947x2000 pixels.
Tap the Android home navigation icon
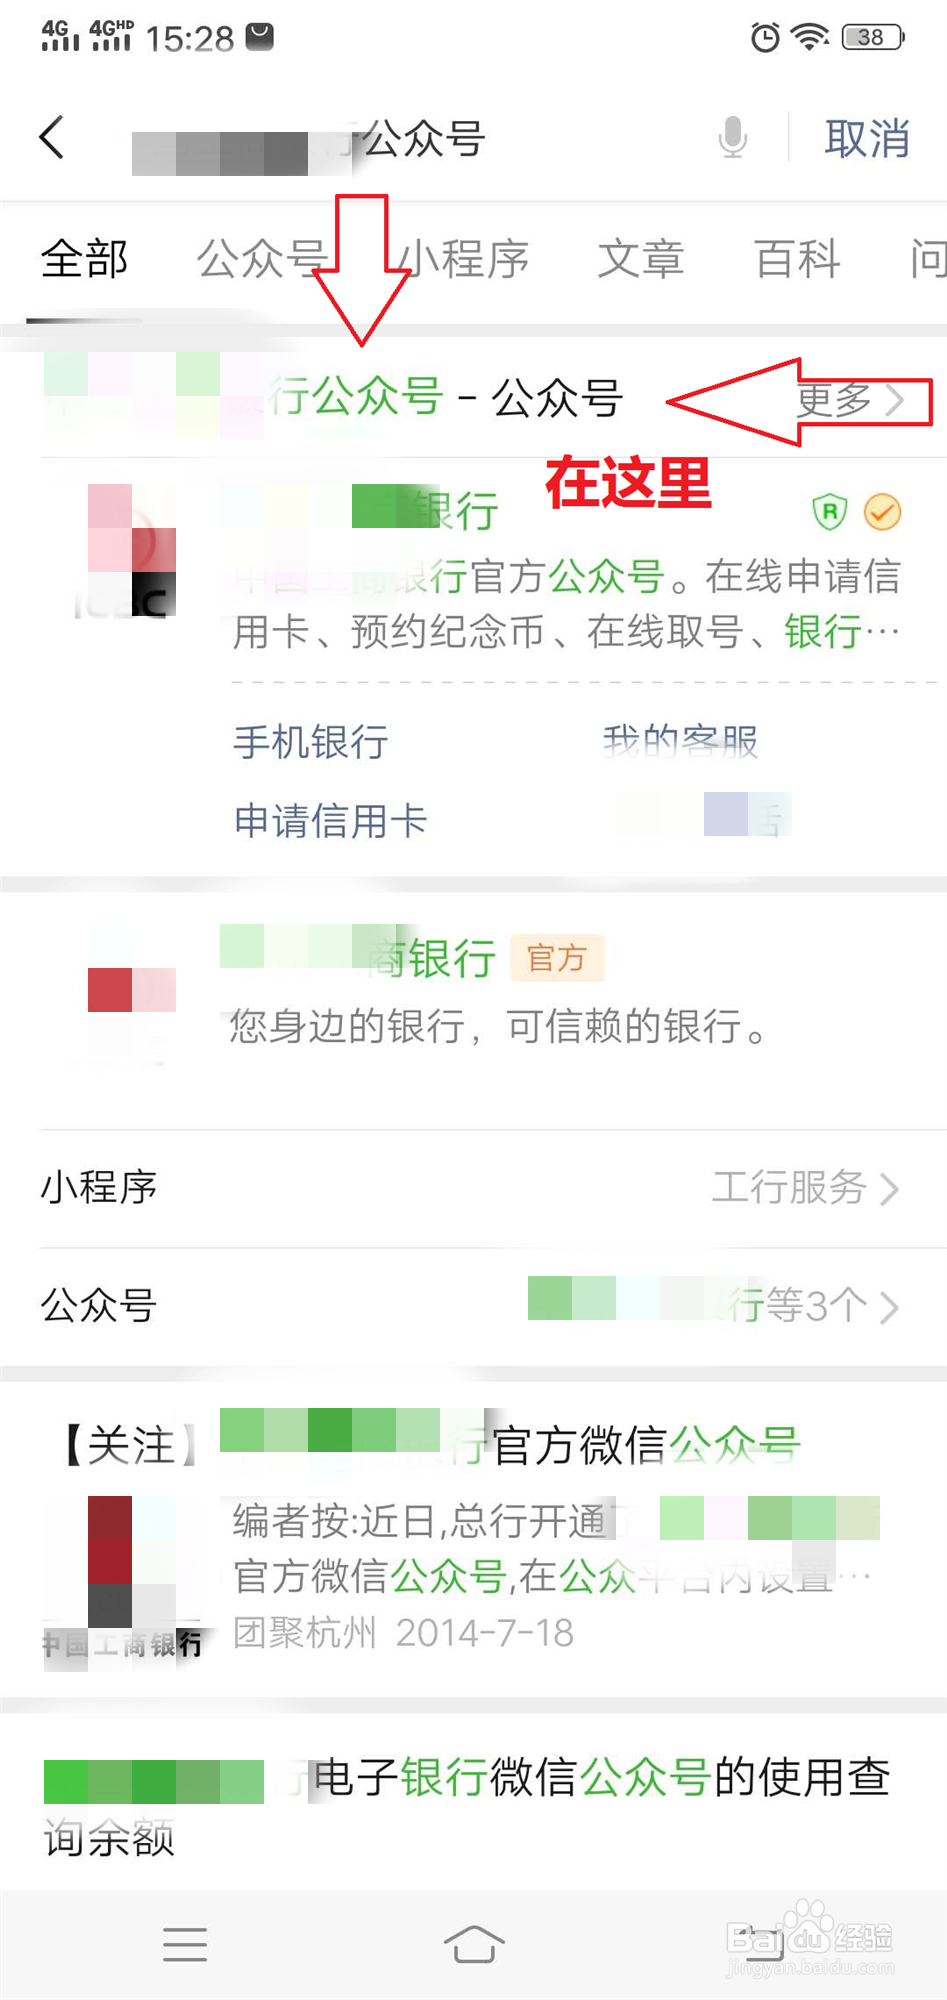[474, 1944]
